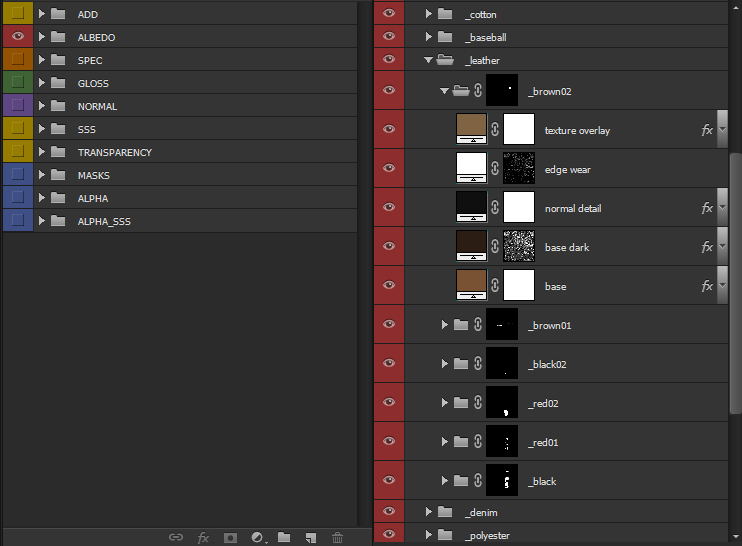Viewport: 742px width, 546px height.
Task: Hide the ALBEDO group visibility eye
Action: (x=18, y=36)
